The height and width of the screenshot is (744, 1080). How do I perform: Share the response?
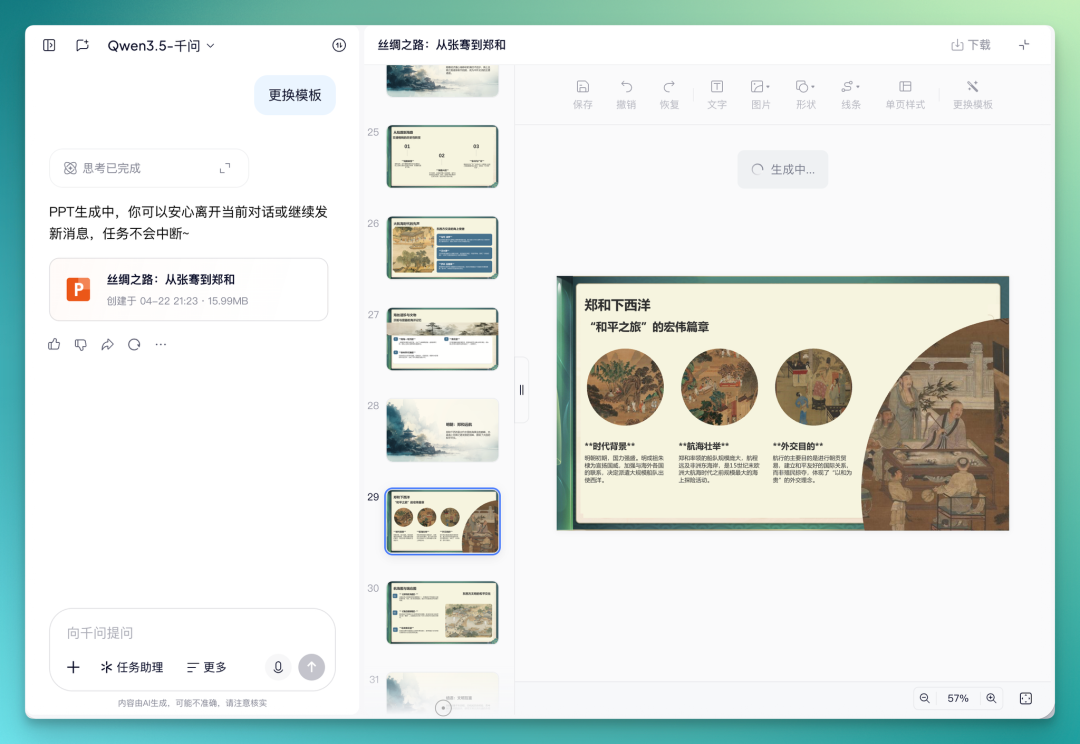click(107, 344)
